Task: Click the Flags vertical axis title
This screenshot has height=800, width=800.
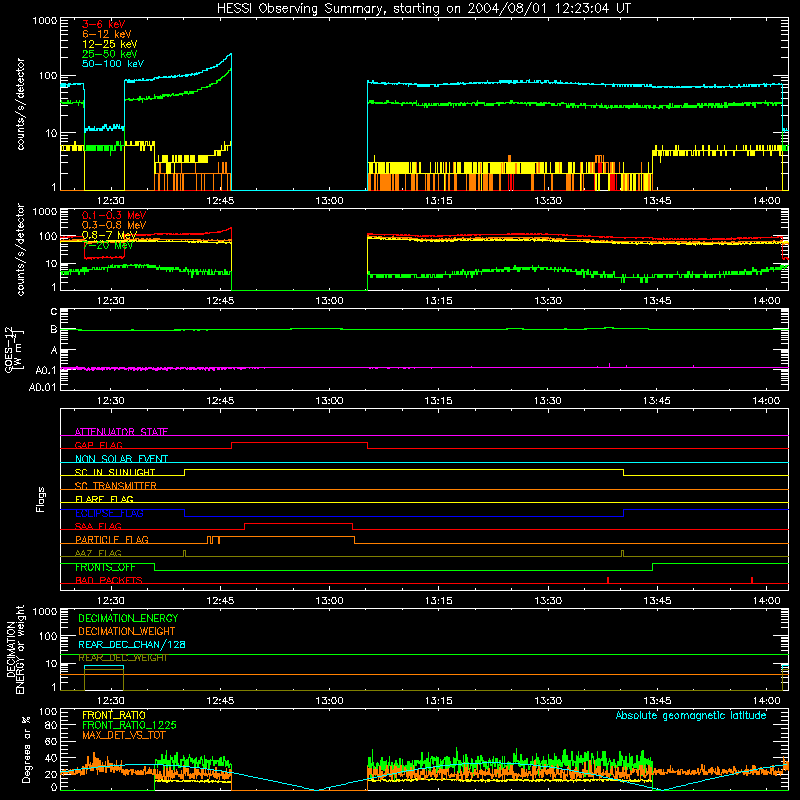Action: (41, 499)
